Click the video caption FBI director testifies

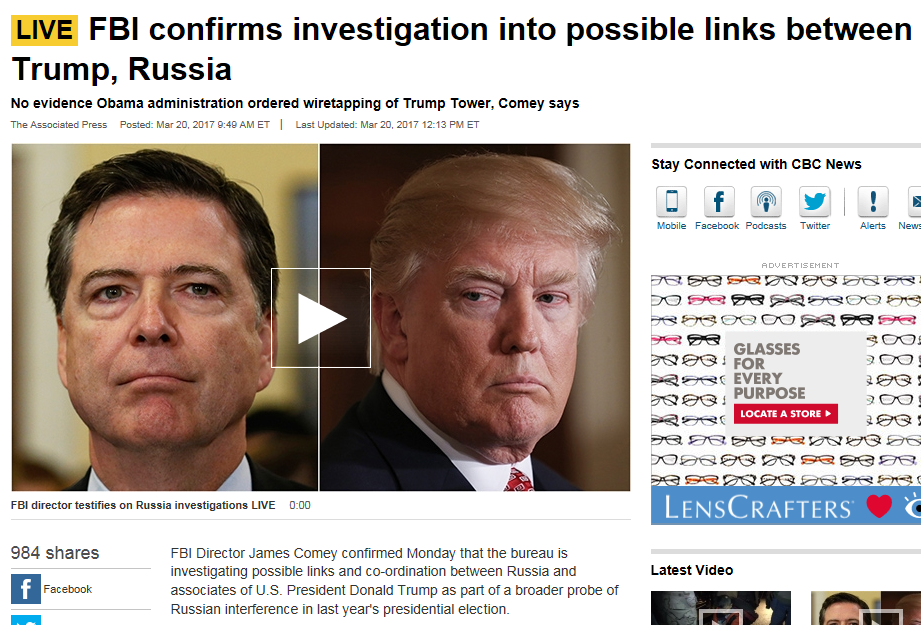[x=143, y=505]
